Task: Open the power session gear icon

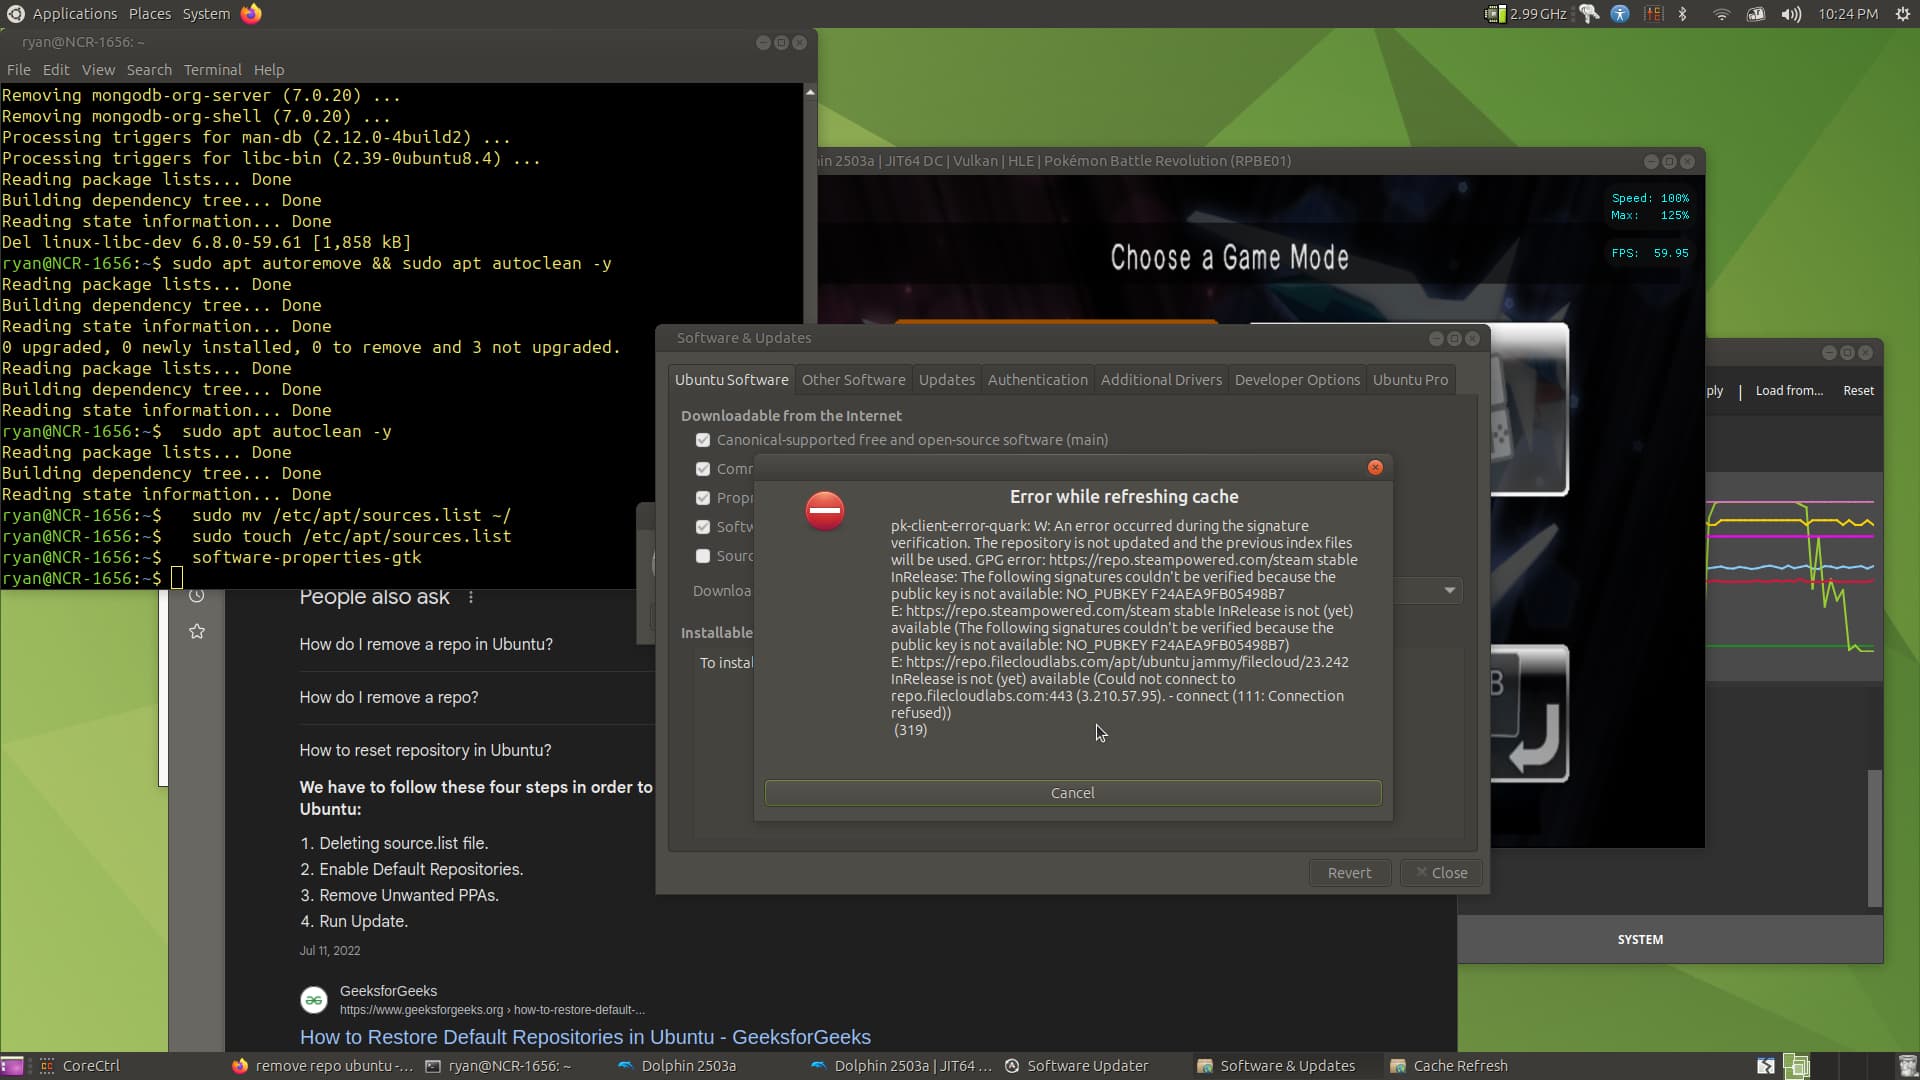Action: [1902, 14]
